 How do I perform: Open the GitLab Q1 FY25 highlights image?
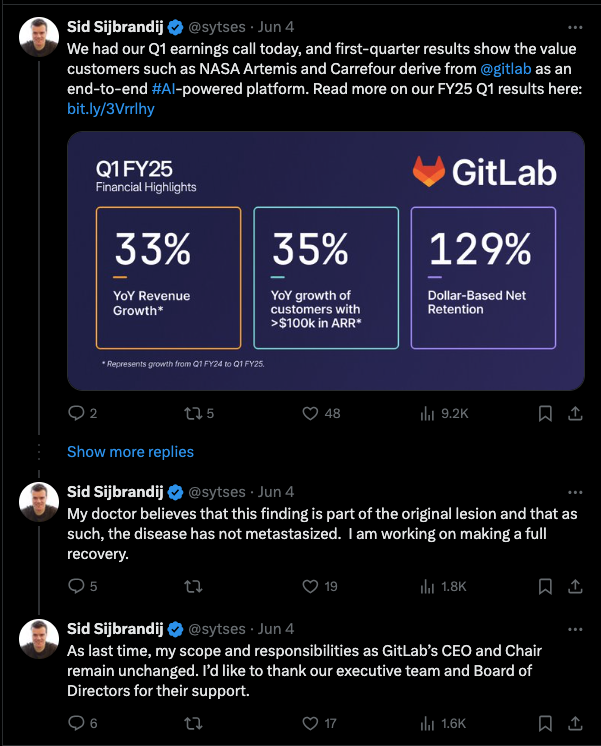click(x=325, y=261)
